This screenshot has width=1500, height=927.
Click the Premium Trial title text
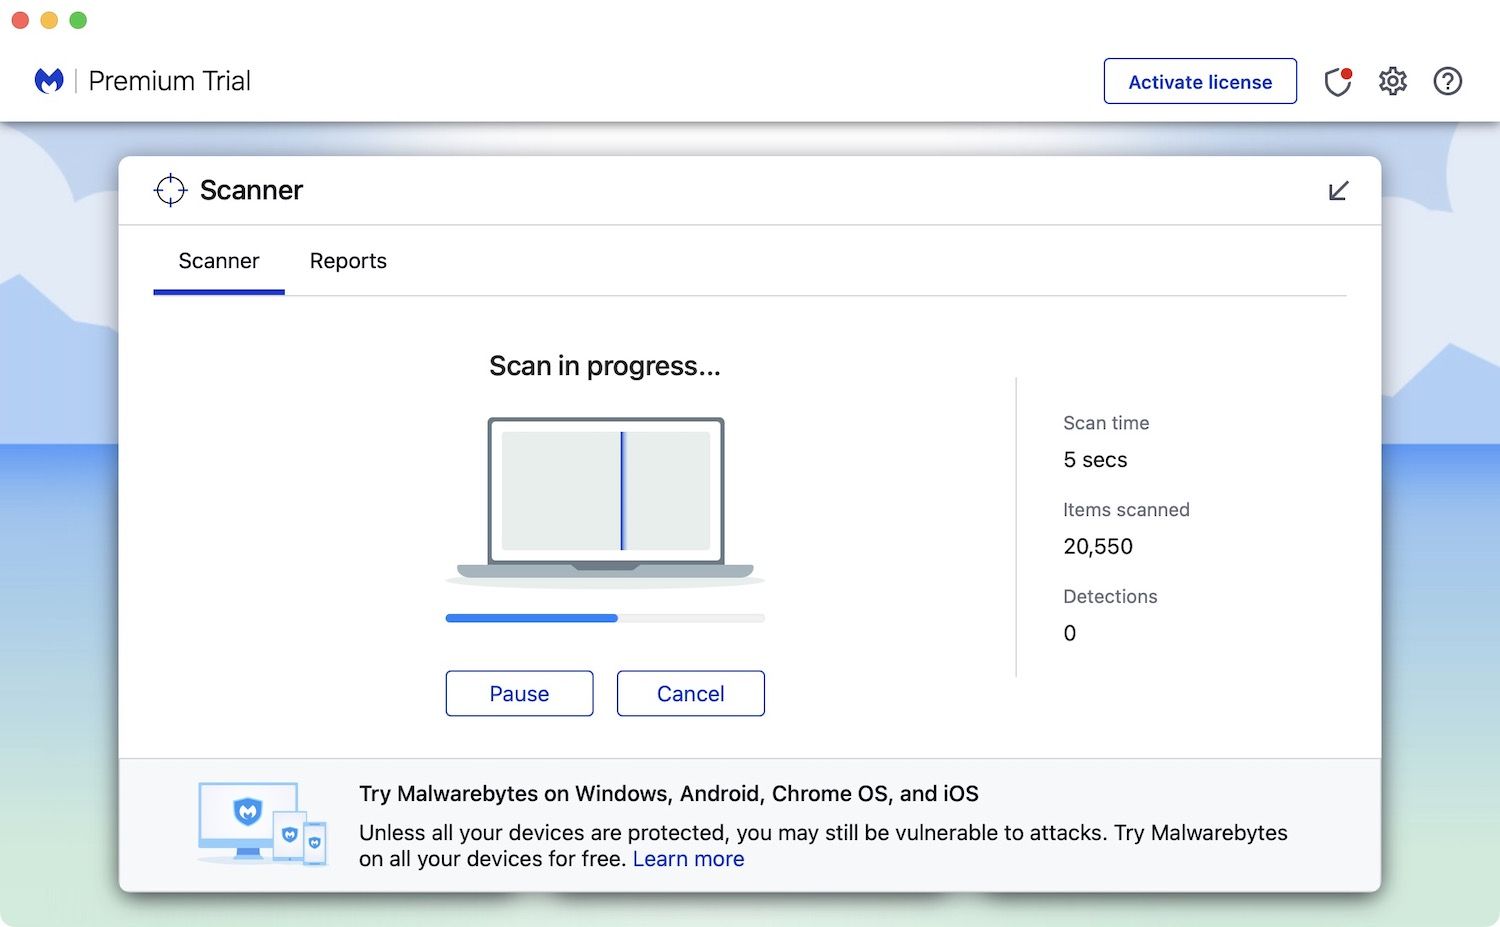click(170, 81)
